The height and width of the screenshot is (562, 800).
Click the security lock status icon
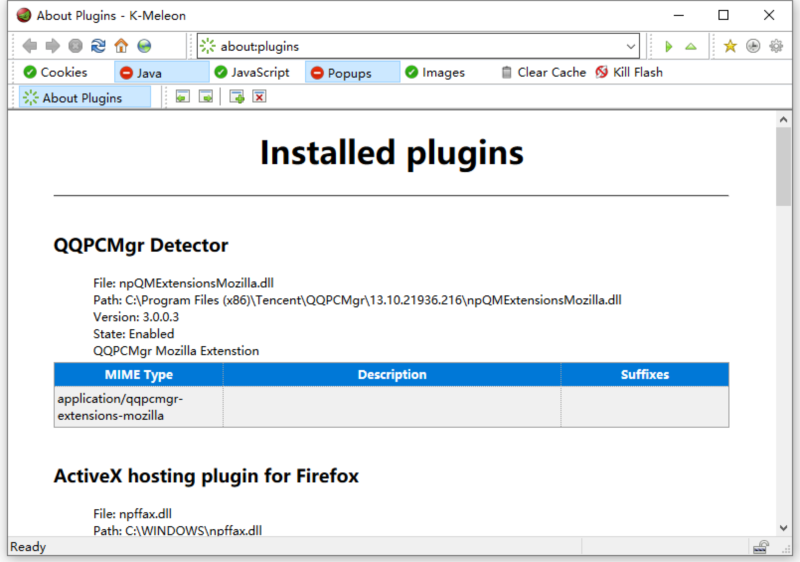pos(761,547)
